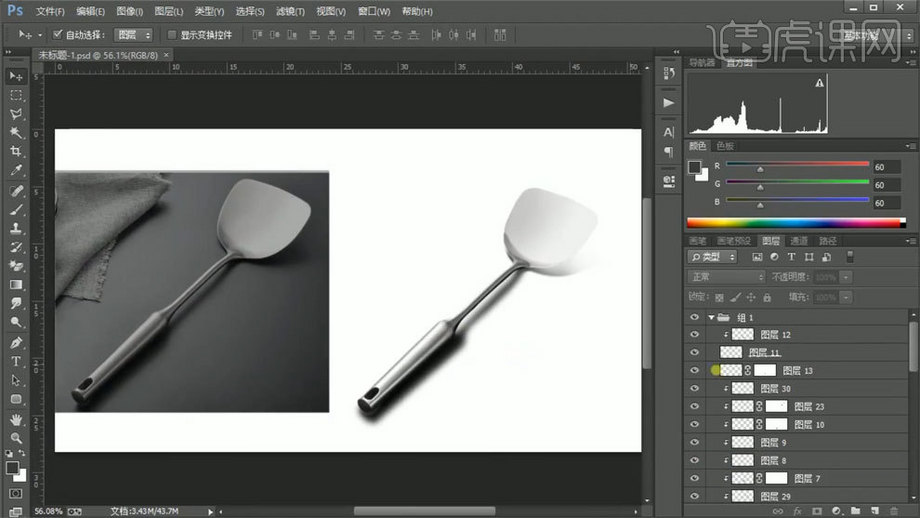Switch to the 通道 tab
The image size is (920, 518).
tap(799, 241)
